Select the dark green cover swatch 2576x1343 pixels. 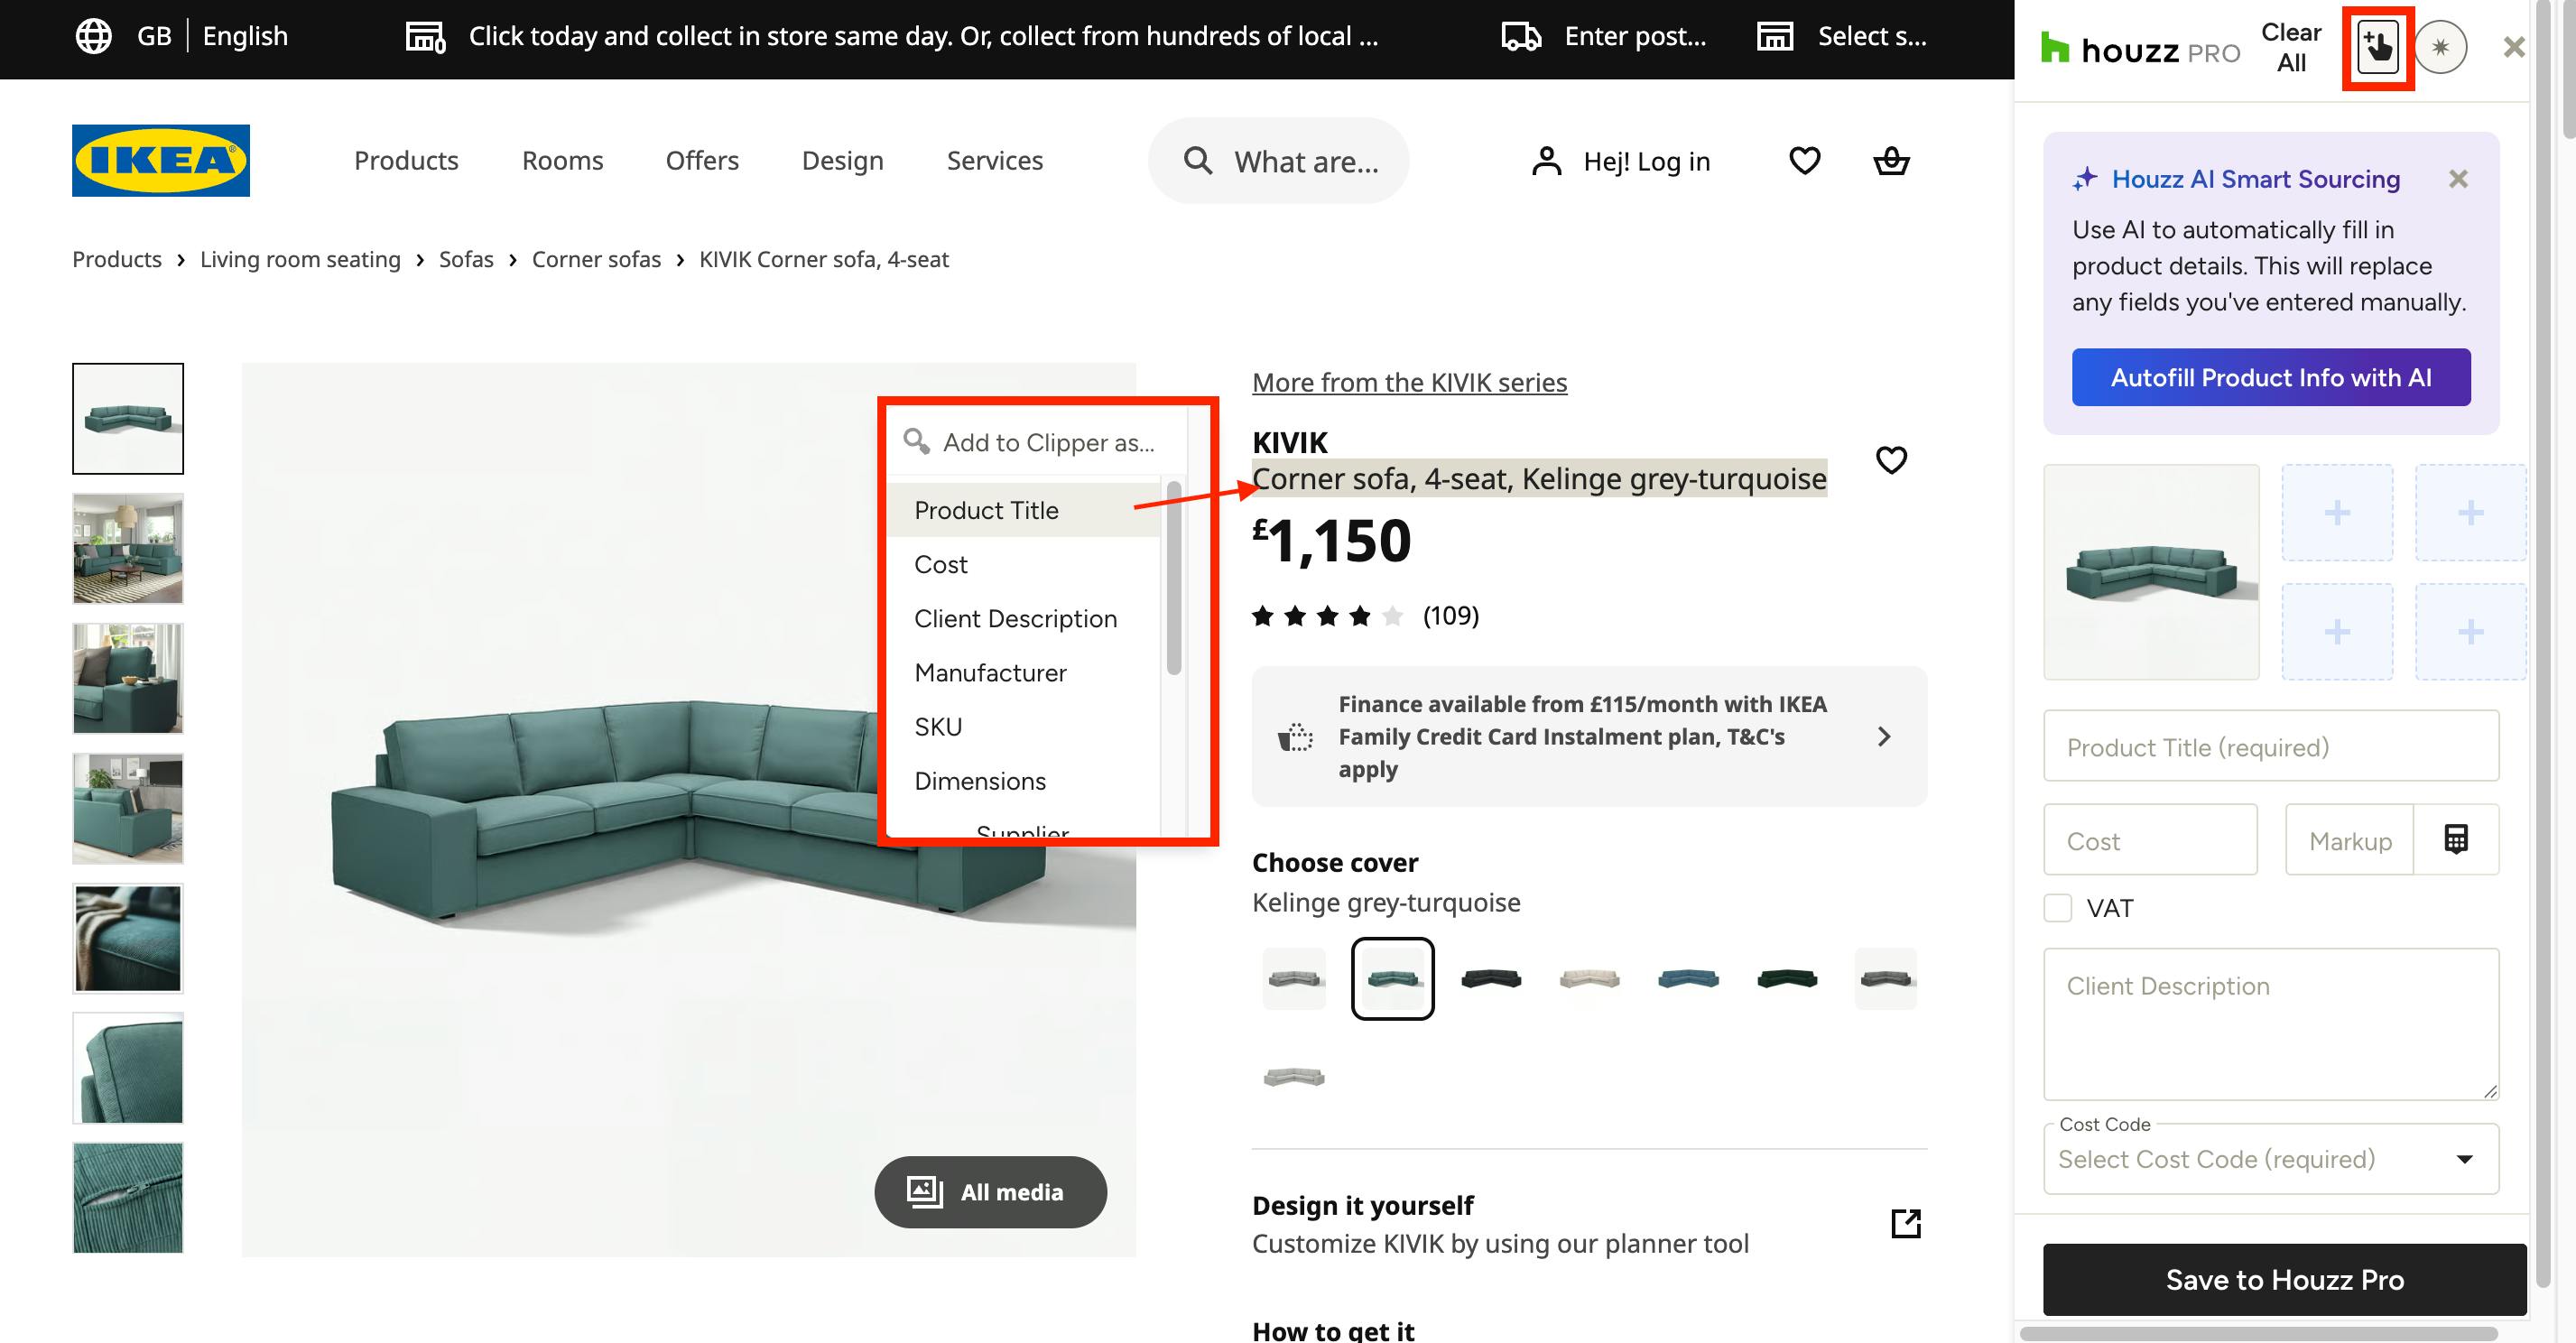1786,978
